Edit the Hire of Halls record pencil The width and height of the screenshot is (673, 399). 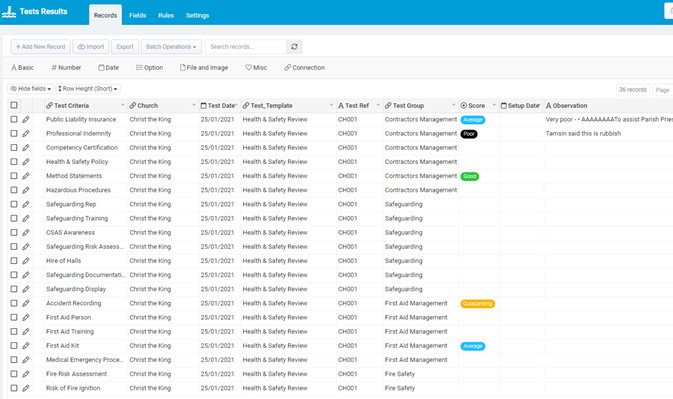(x=26, y=261)
